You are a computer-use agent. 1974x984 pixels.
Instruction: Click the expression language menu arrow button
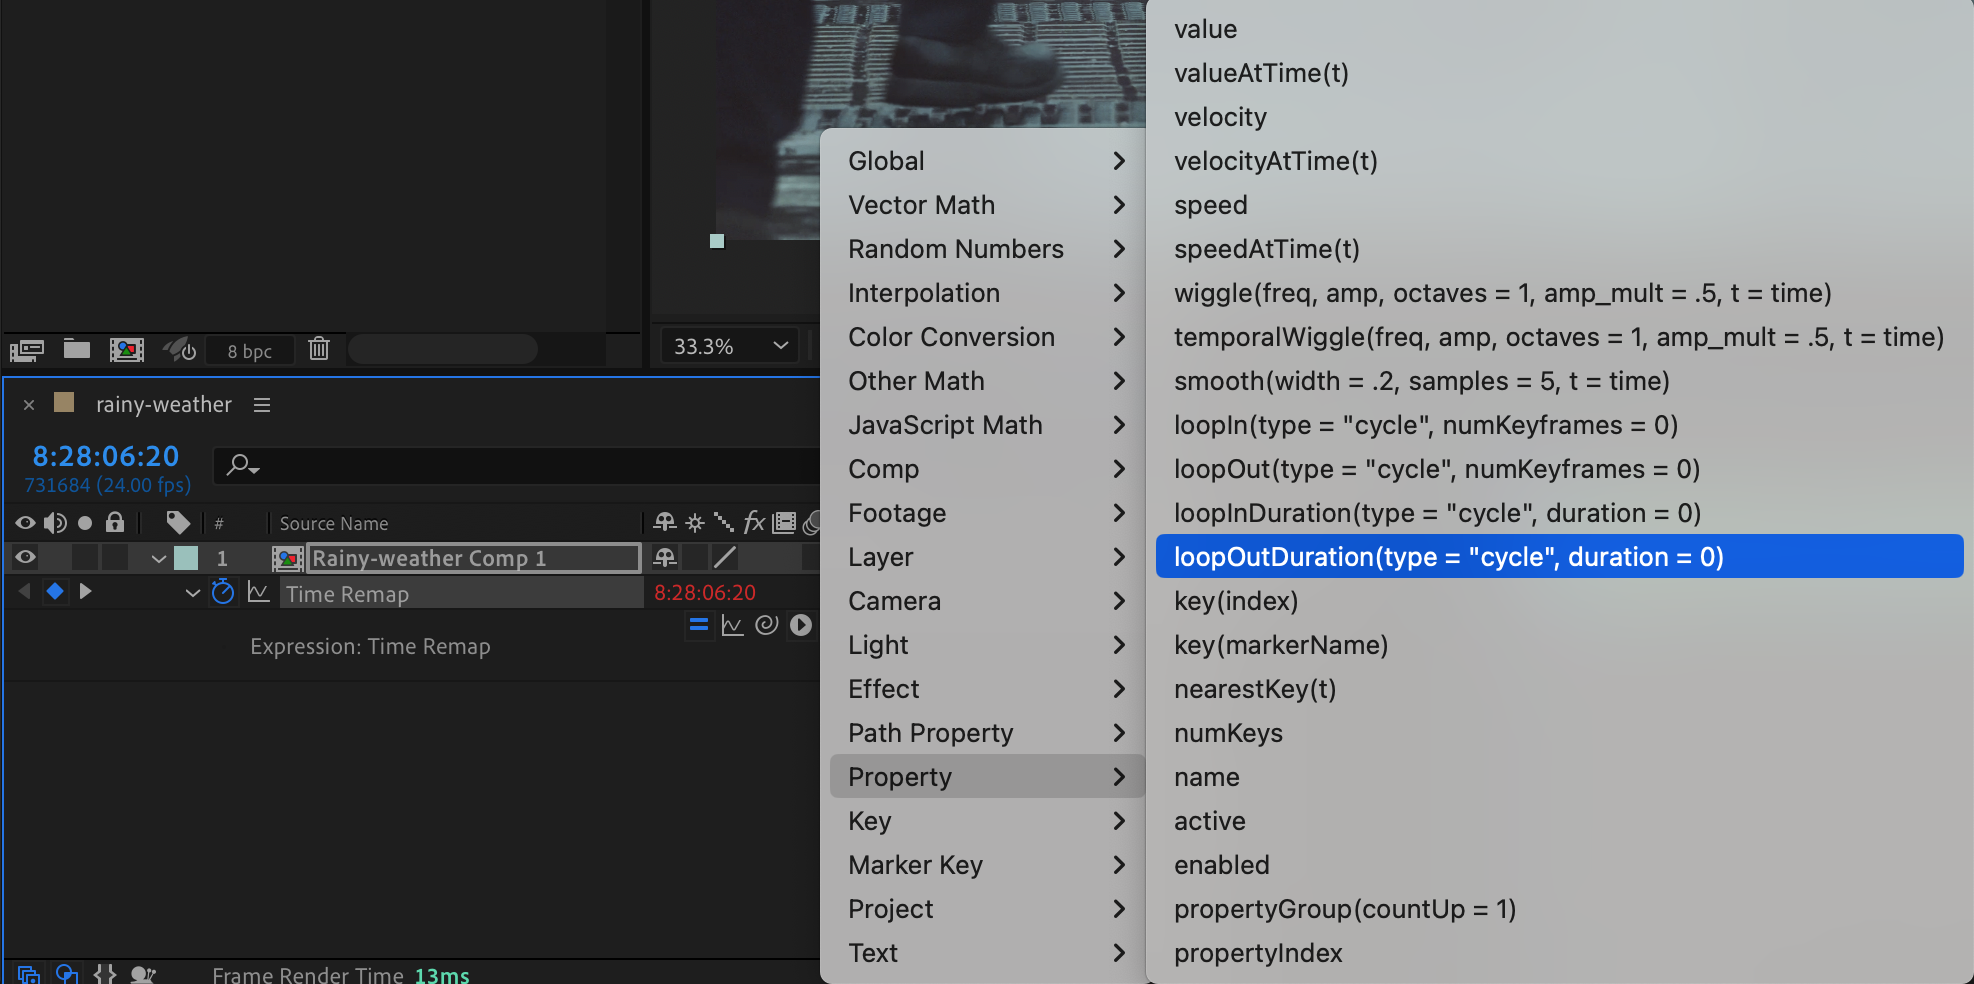pos(801,625)
